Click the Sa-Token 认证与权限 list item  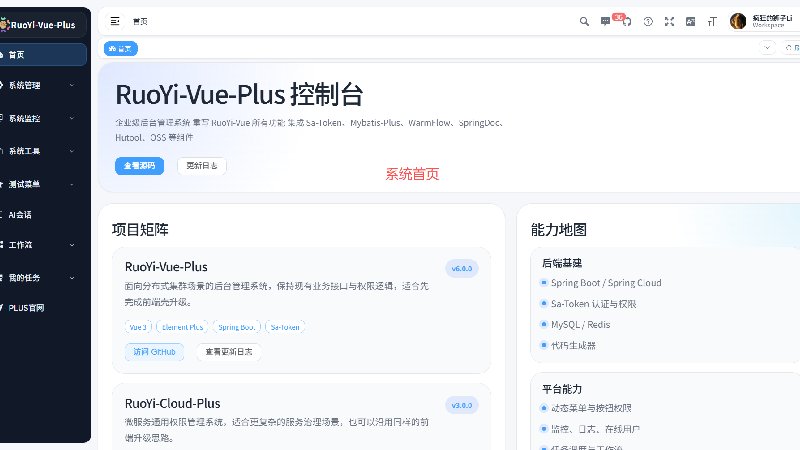(593, 304)
